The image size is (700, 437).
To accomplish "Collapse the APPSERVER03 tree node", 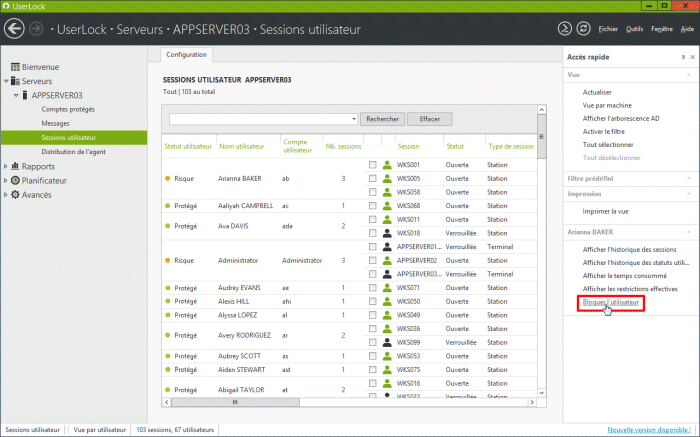I will point(16,95).
